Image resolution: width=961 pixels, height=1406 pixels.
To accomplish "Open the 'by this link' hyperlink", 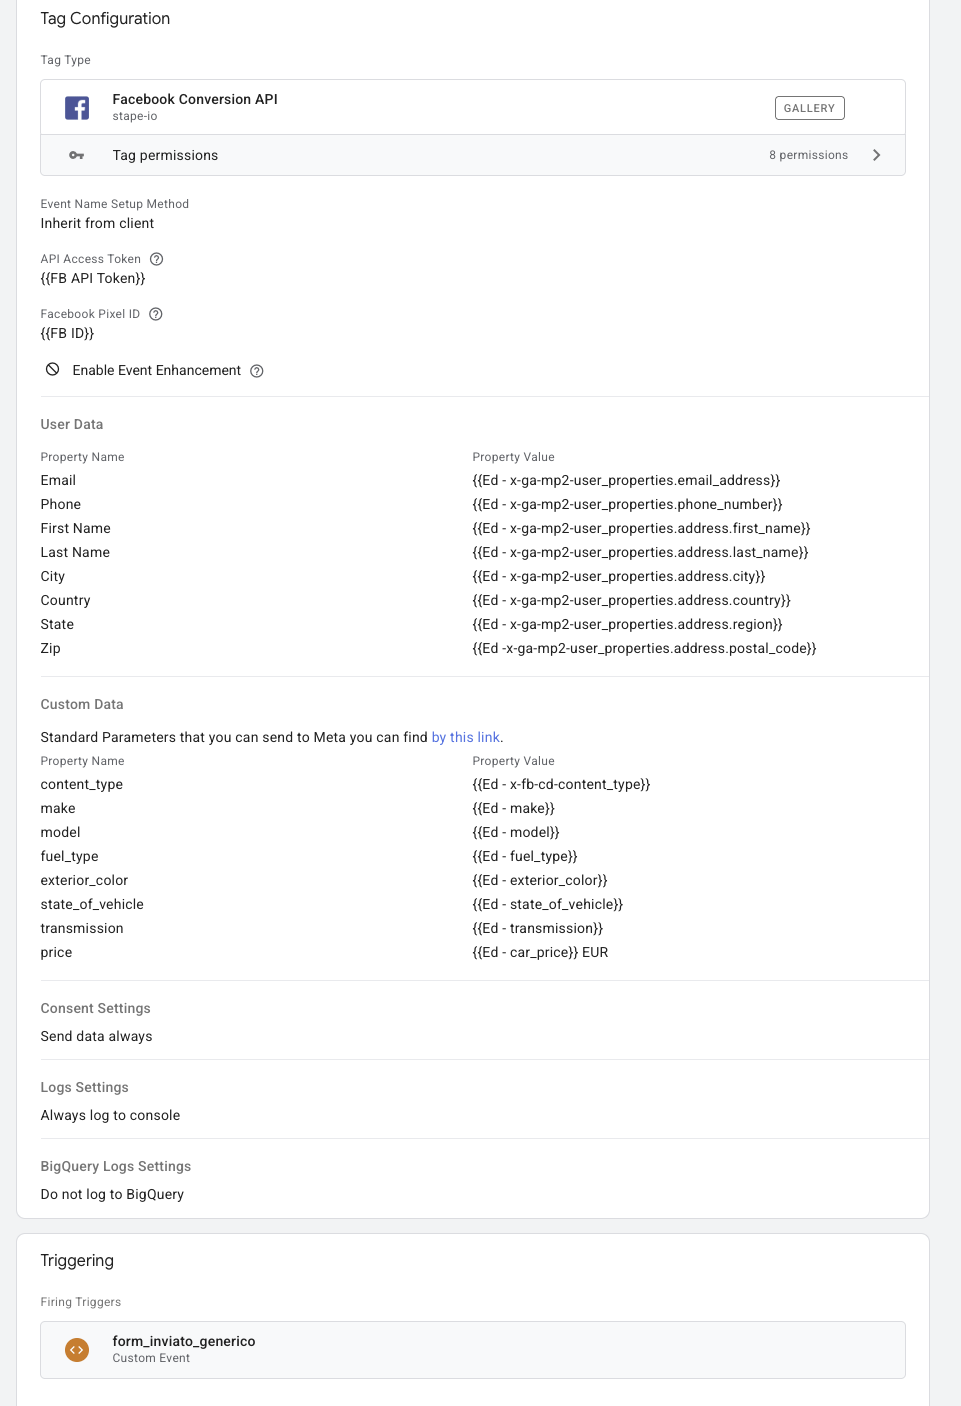I will tap(466, 737).
